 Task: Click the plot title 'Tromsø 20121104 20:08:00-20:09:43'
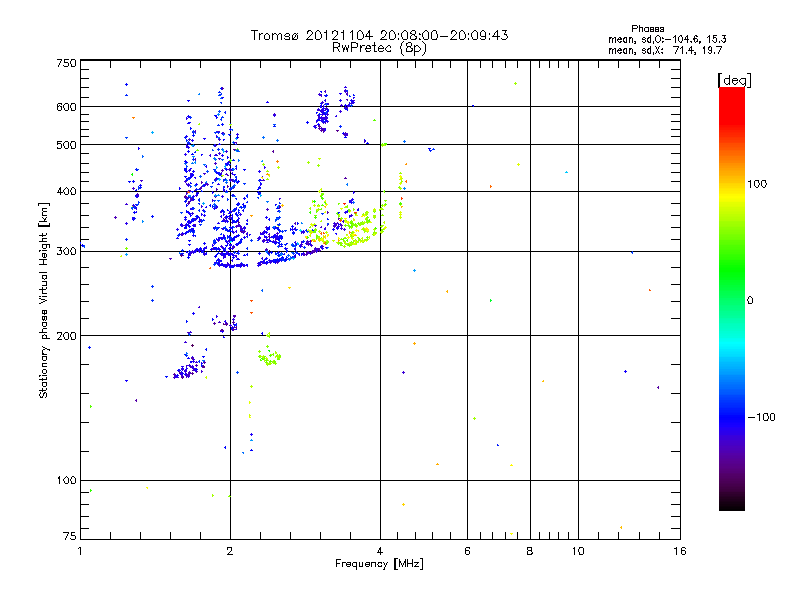tap(379, 35)
